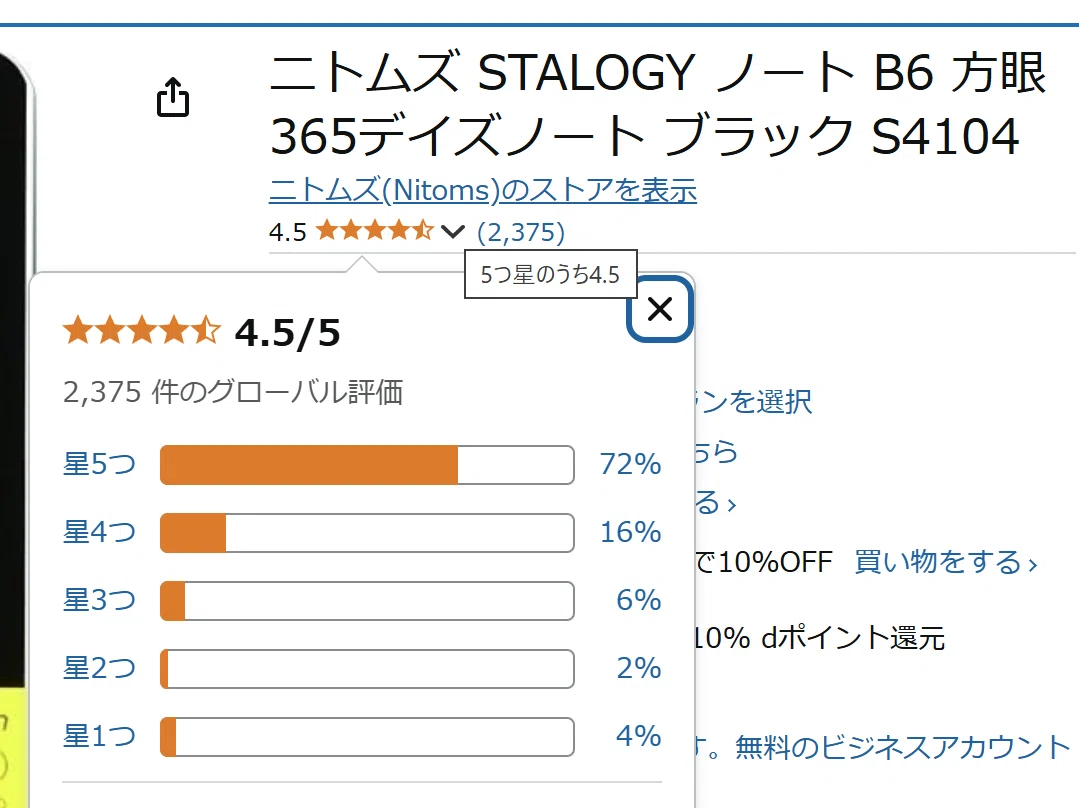The width and height of the screenshot is (1079, 808).
Task: Visit the ニトムズ(Nitoms) store link
Action: click(x=482, y=190)
